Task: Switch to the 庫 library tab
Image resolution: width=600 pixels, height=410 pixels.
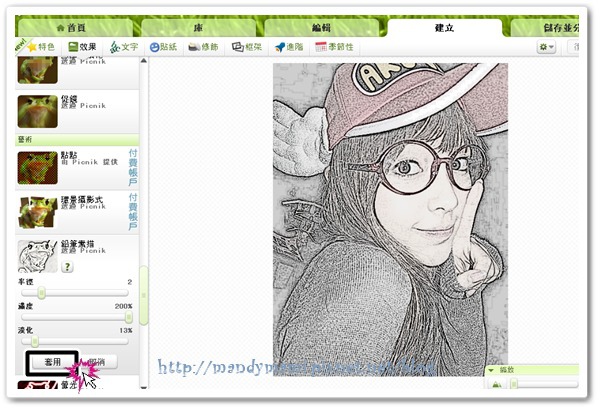Action: tap(198, 28)
